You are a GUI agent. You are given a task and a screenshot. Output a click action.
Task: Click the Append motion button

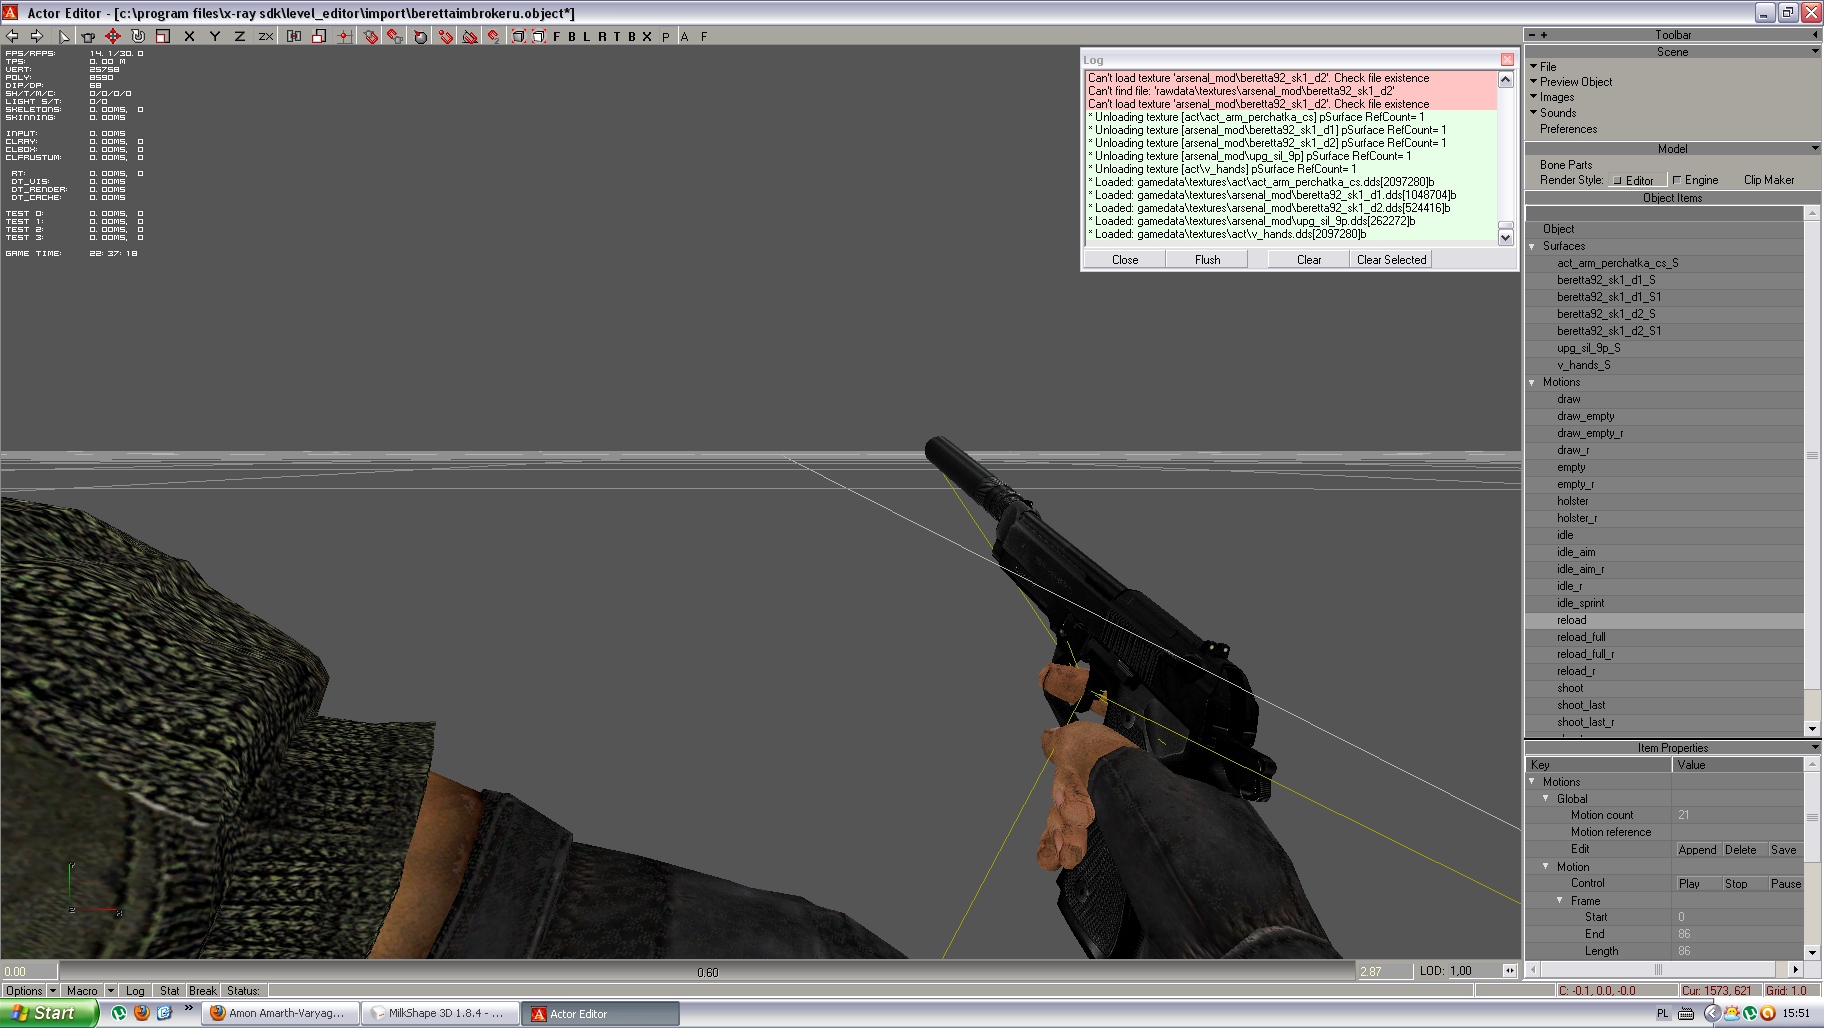tap(1697, 850)
